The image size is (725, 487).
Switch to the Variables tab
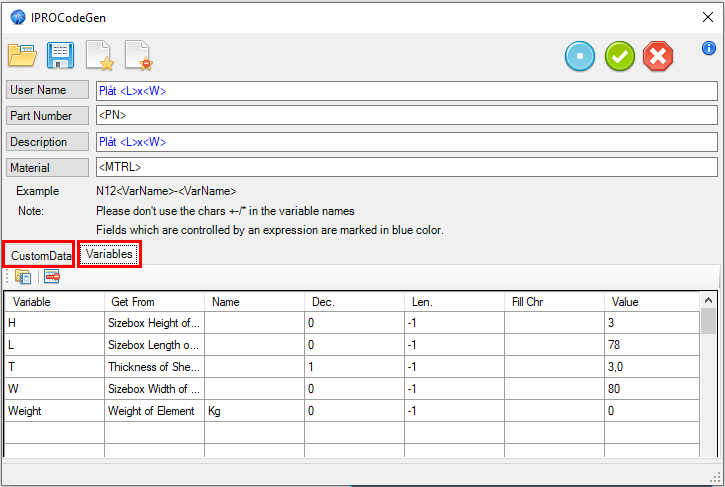[109, 254]
